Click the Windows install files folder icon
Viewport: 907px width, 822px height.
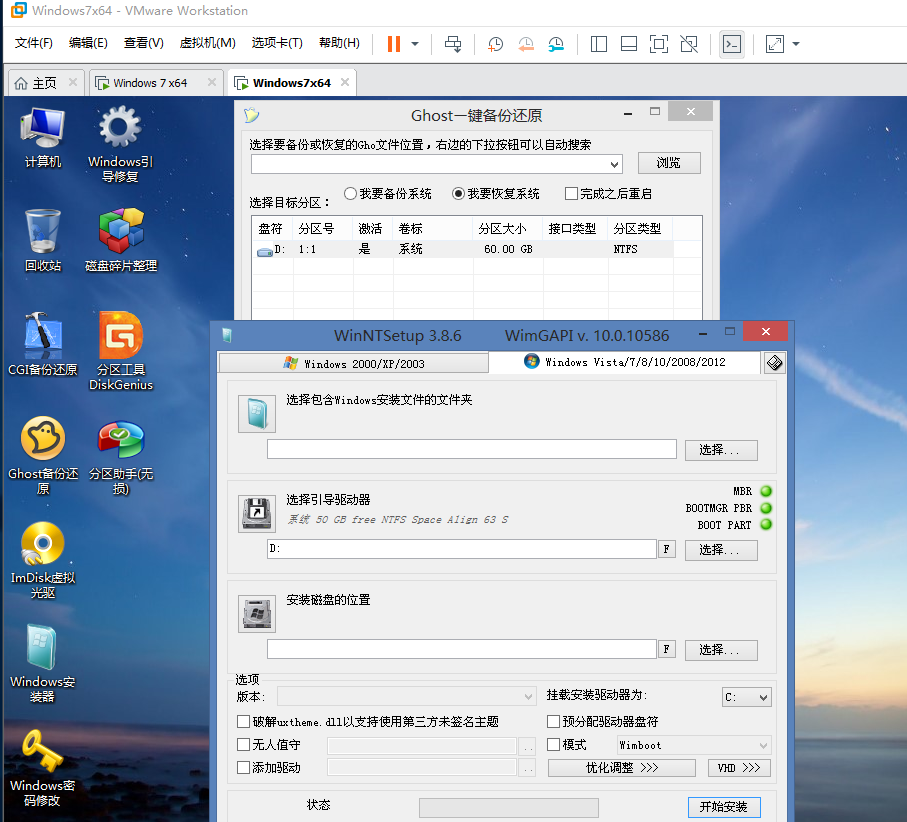click(257, 414)
